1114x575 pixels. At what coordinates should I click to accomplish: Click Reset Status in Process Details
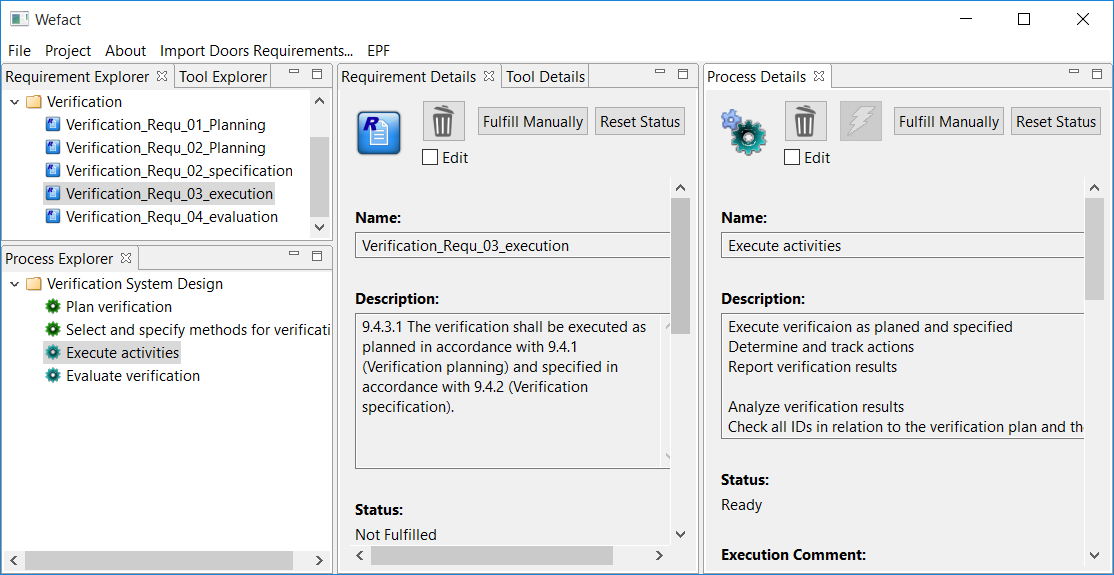click(1056, 122)
